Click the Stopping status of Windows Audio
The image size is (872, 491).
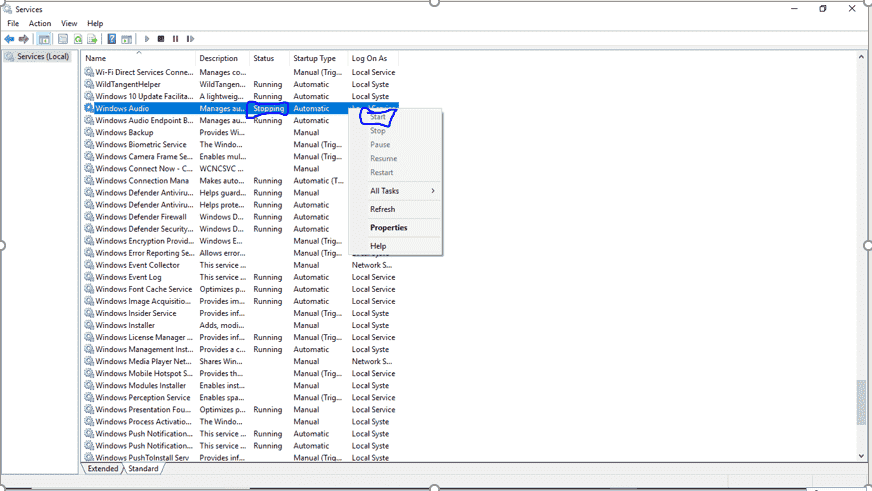tap(269, 108)
